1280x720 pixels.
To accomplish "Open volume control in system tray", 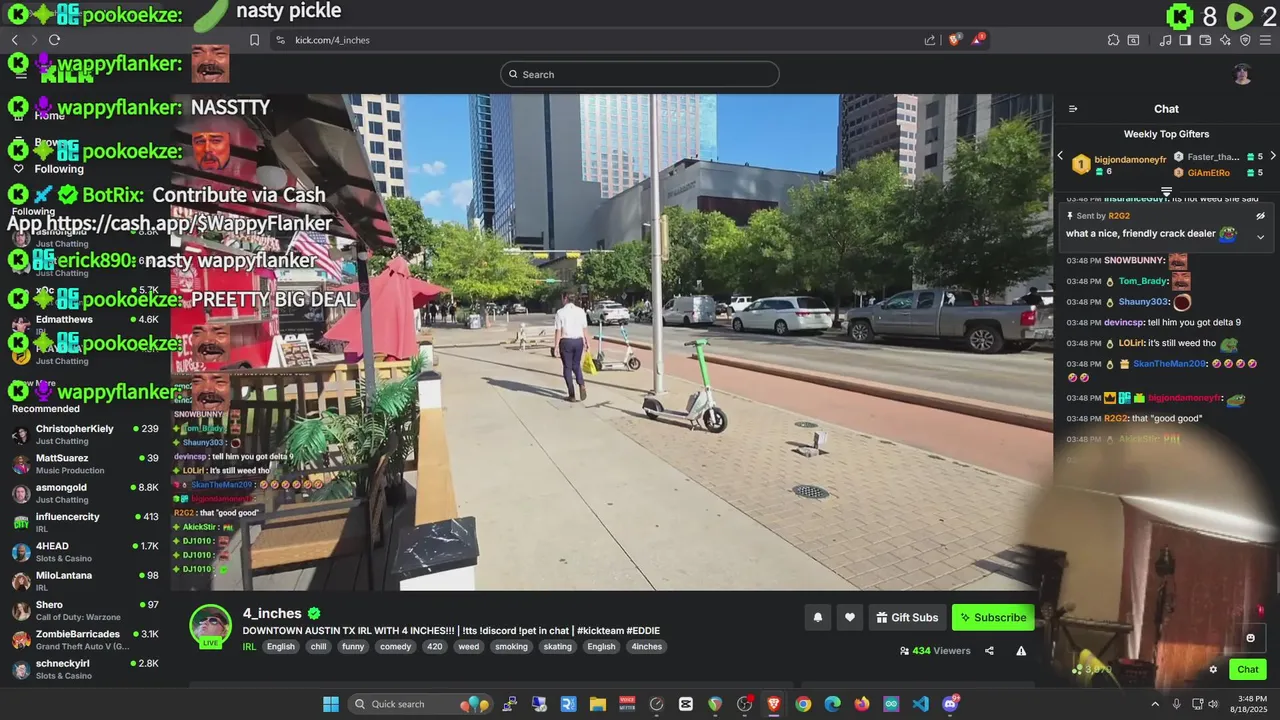I will (x=1213, y=704).
